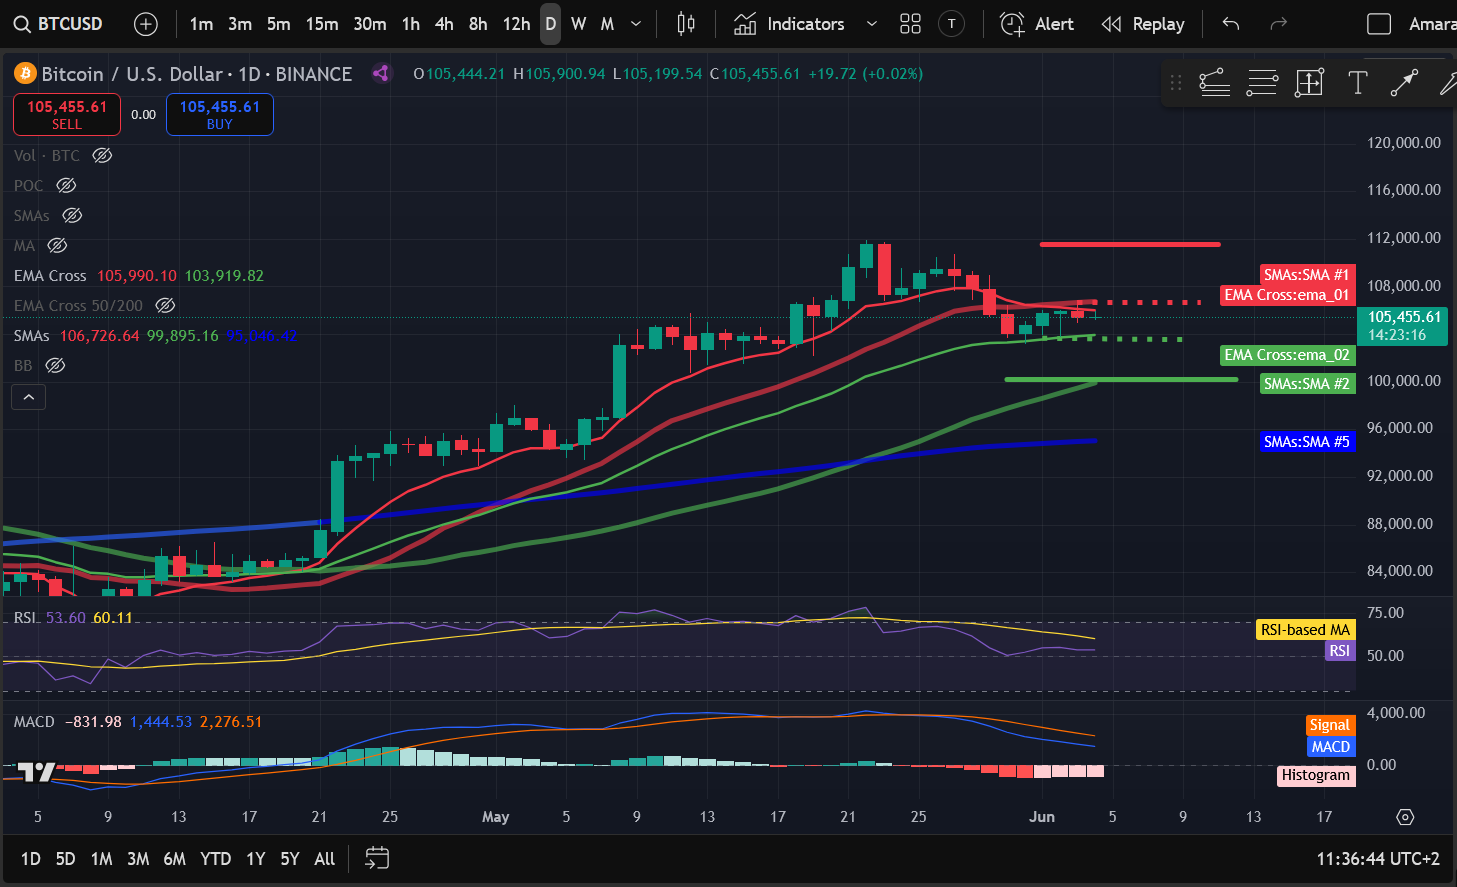This screenshot has width=1457, height=887.
Task: Open the Alert creation button
Action: [x=1037, y=24]
